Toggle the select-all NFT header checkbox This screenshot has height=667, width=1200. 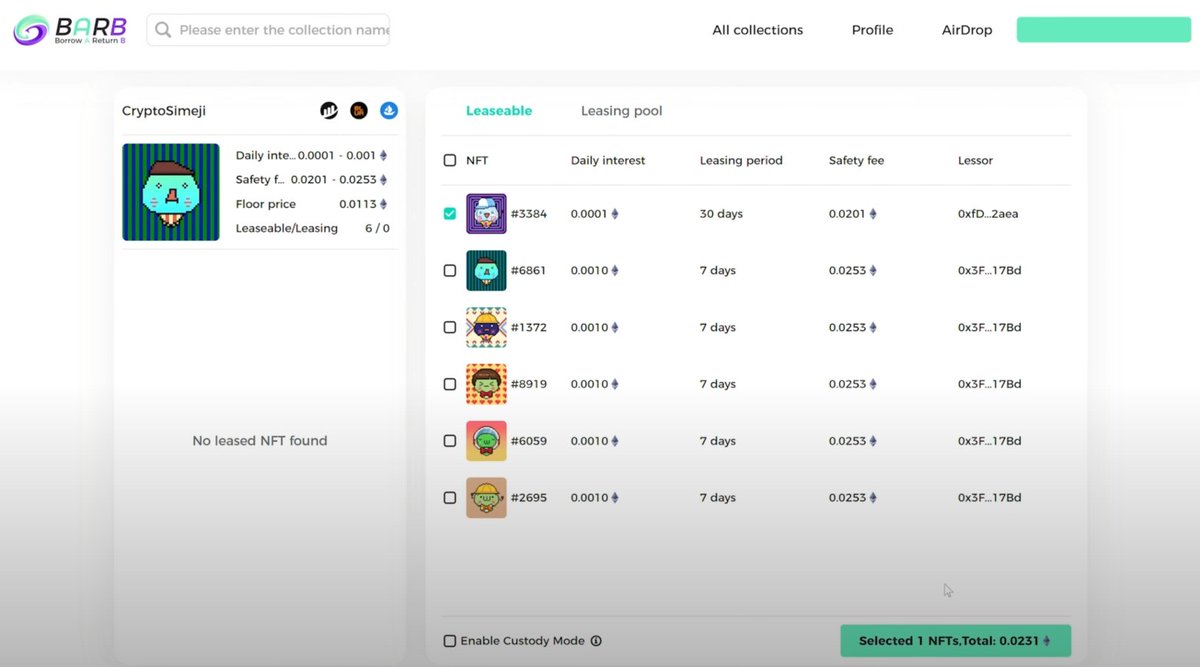point(450,160)
